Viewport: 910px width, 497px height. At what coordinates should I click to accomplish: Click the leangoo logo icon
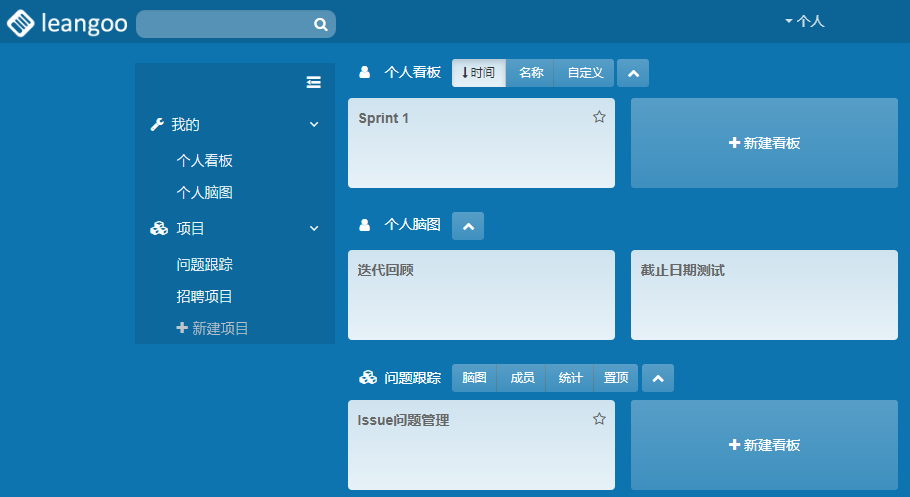[x=20, y=23]
